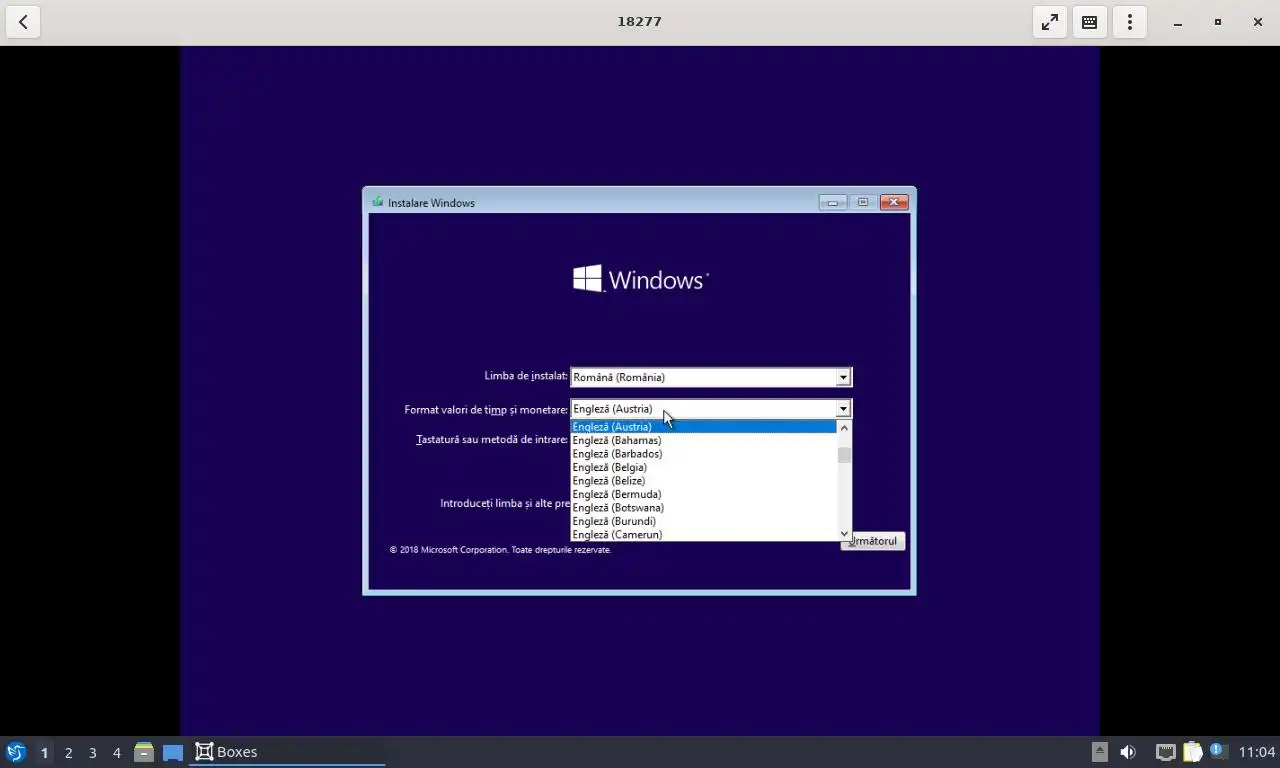
Task: Collapse the Format valori de timp dropdown arrow
Action: (x=843, y=408)
